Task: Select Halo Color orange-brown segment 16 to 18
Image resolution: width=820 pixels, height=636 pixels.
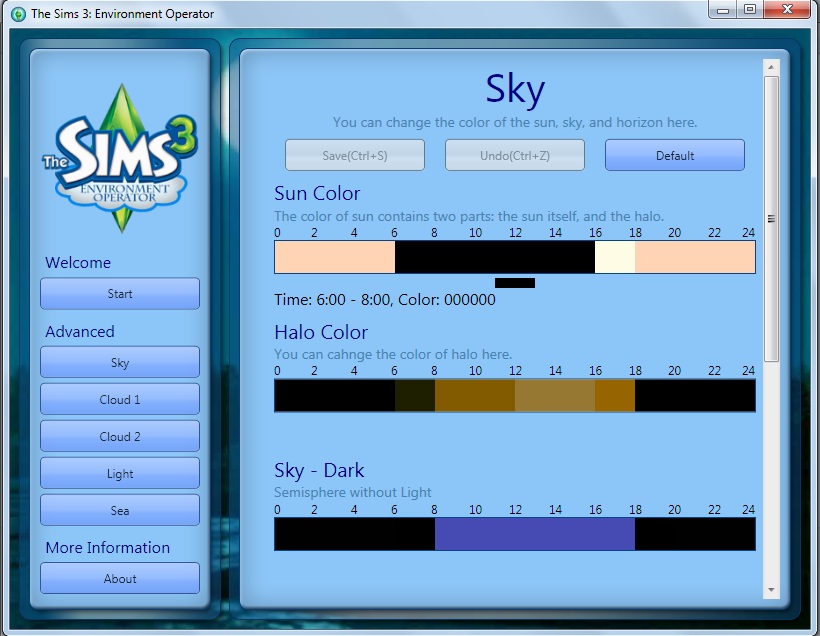Action: click(615, 395)
